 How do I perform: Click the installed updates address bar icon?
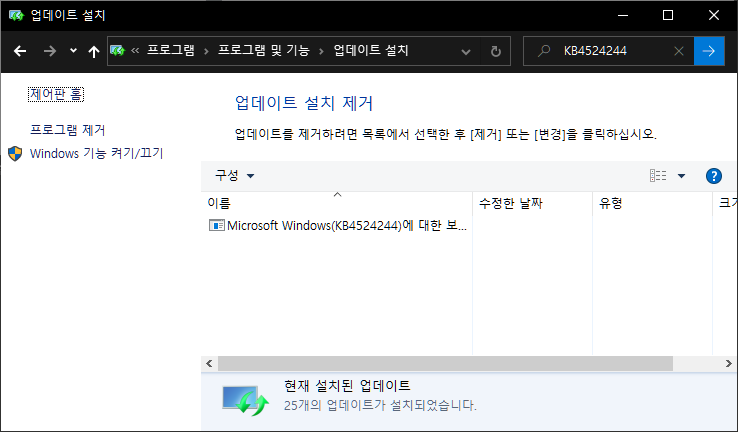point(118,50)
